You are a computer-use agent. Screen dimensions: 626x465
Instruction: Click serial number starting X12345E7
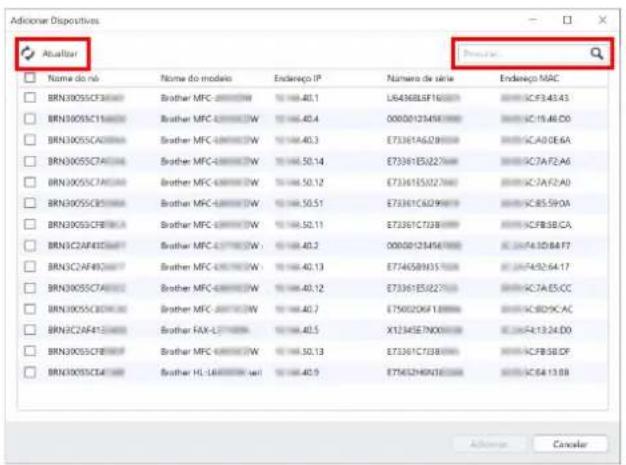(424, 330)
